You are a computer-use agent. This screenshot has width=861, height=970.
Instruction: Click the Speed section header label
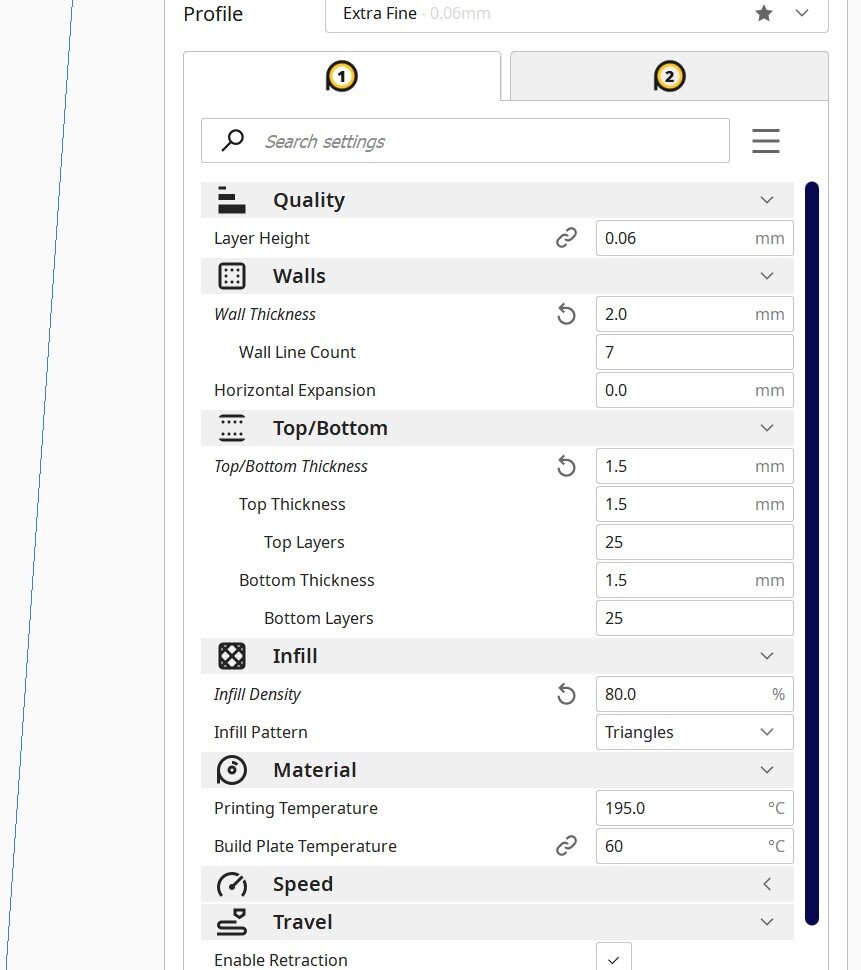[x=303, y=885]
